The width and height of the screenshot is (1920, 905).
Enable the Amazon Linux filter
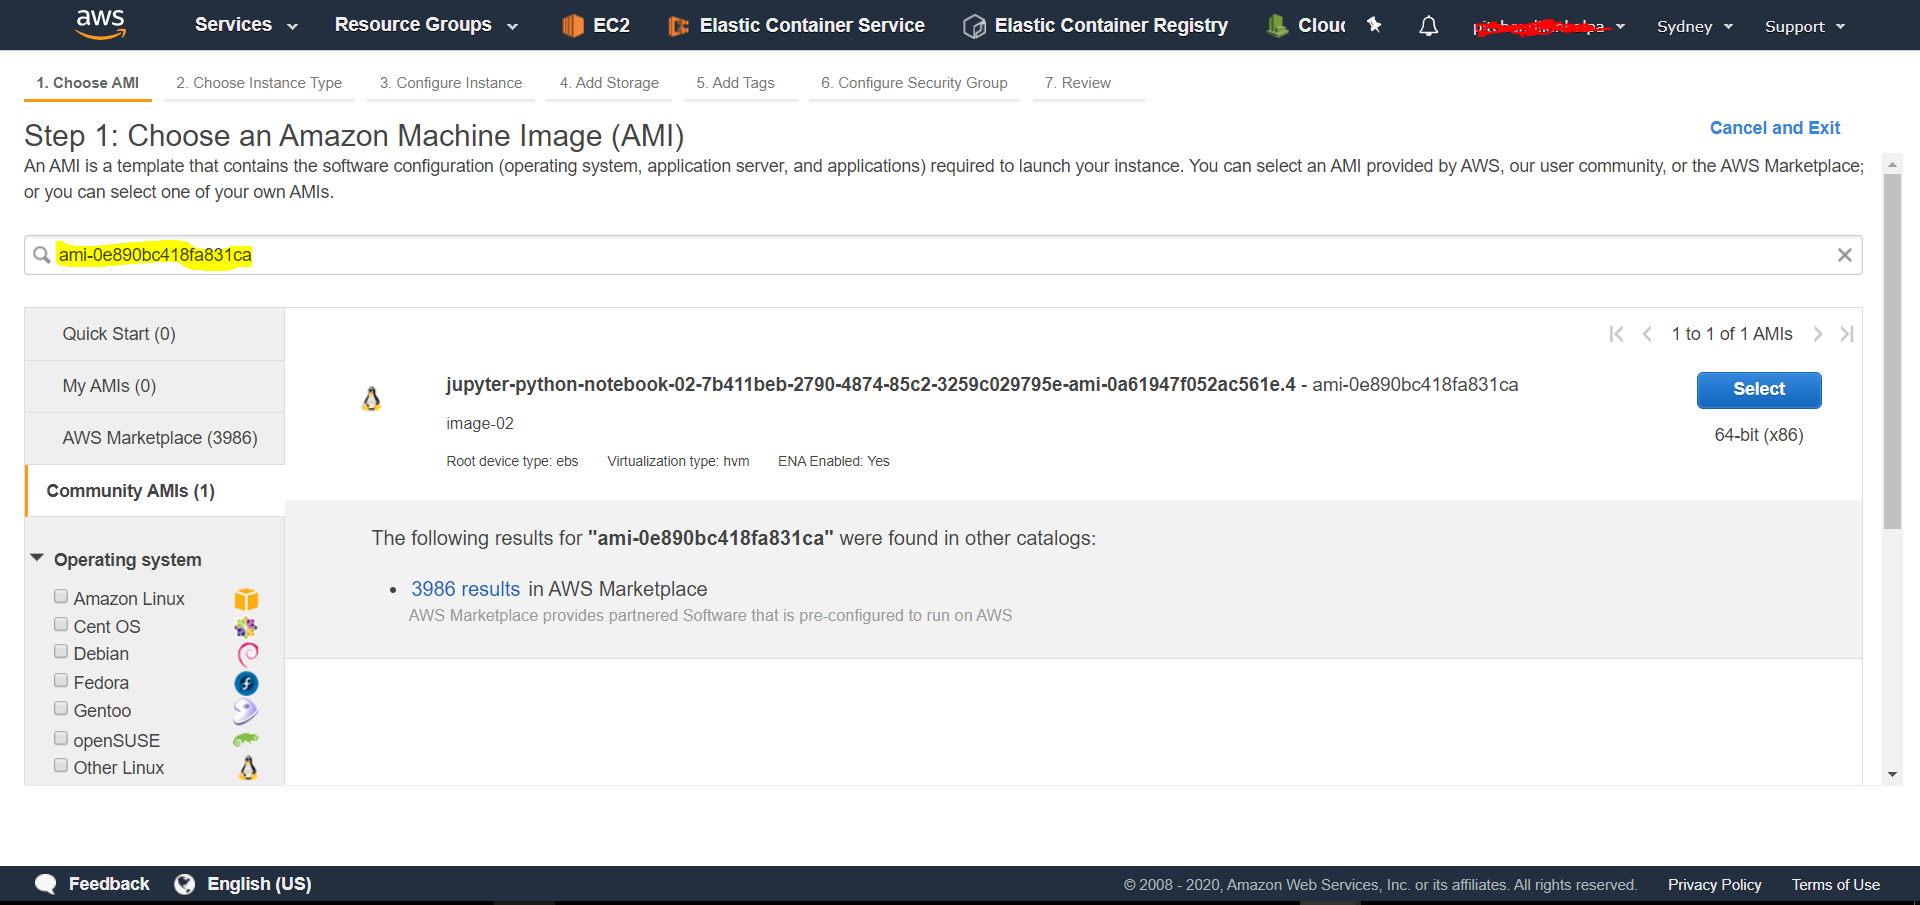click(61, 595)
